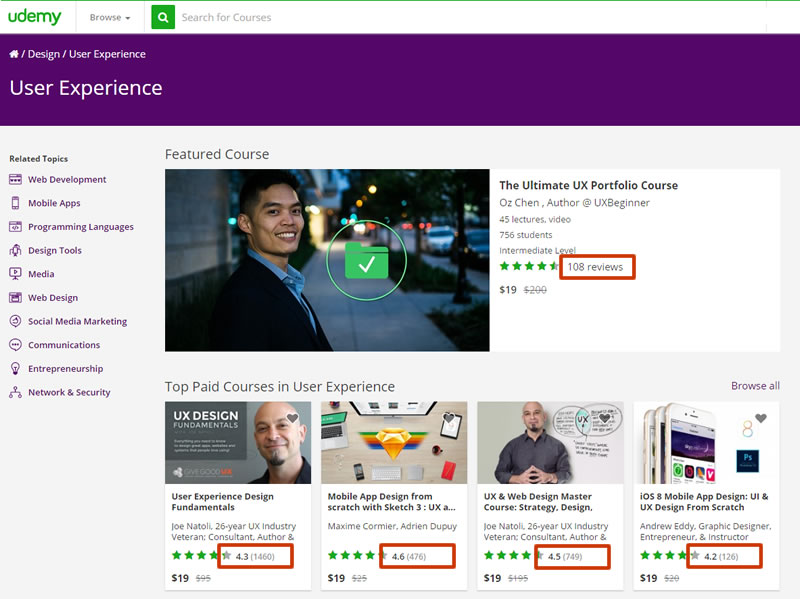Open the Sketch 3 course thumbnail

pos(394,442)
